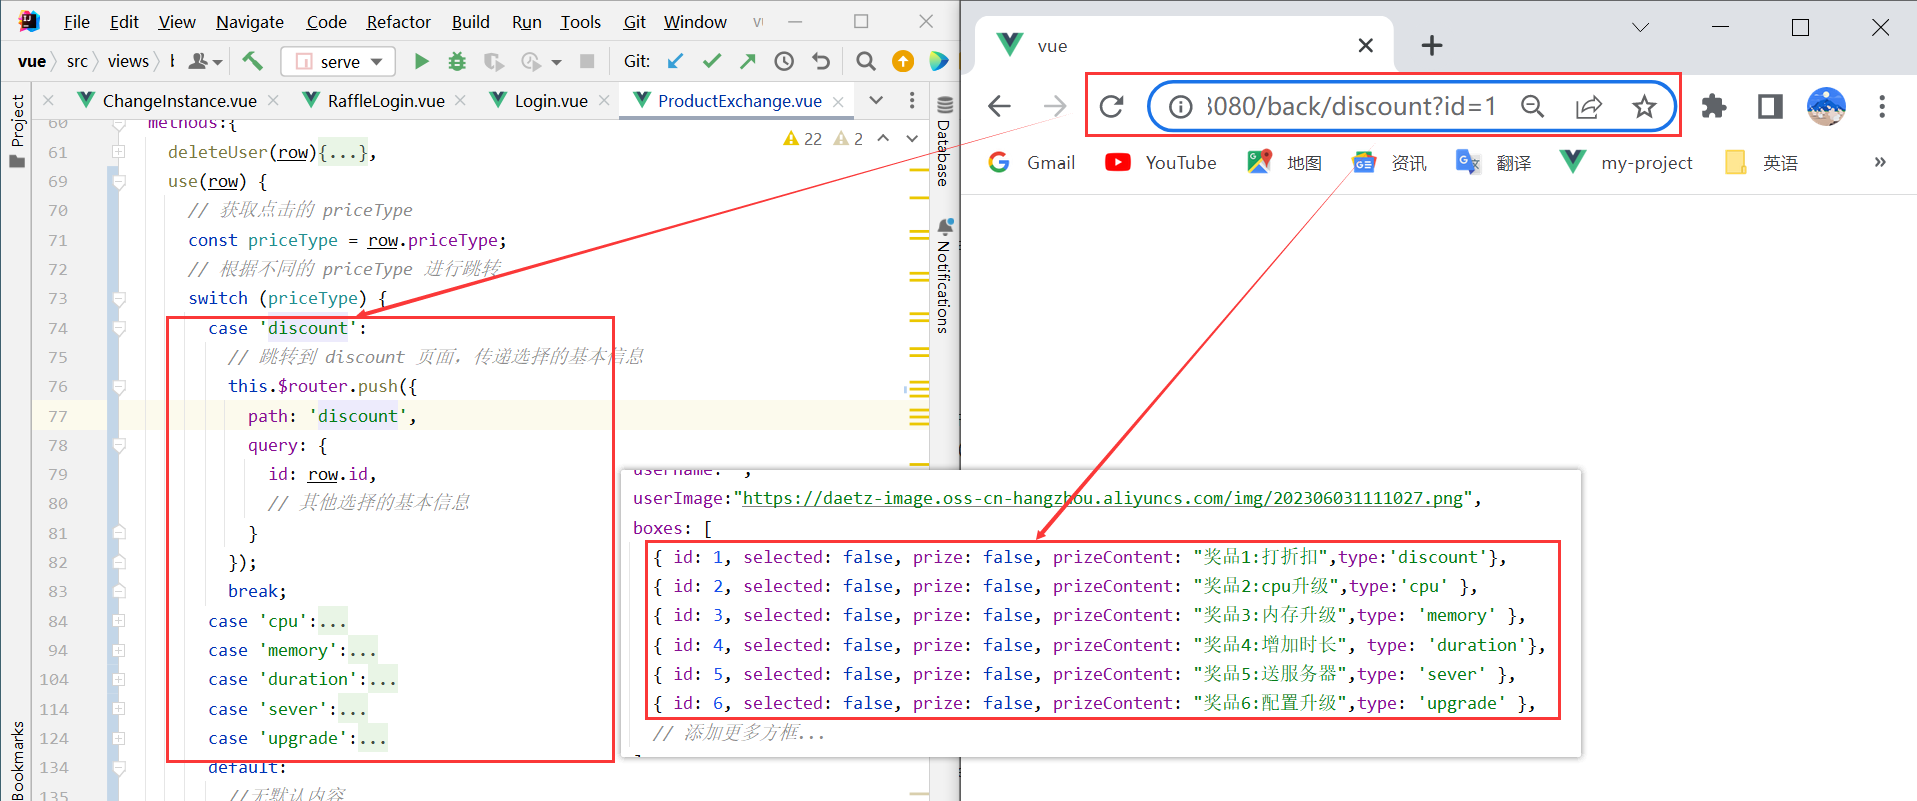This screenshot has height=801, width=1917.
Task: Show more bookmarks chevron in browser
Action: click(1880, 162)
